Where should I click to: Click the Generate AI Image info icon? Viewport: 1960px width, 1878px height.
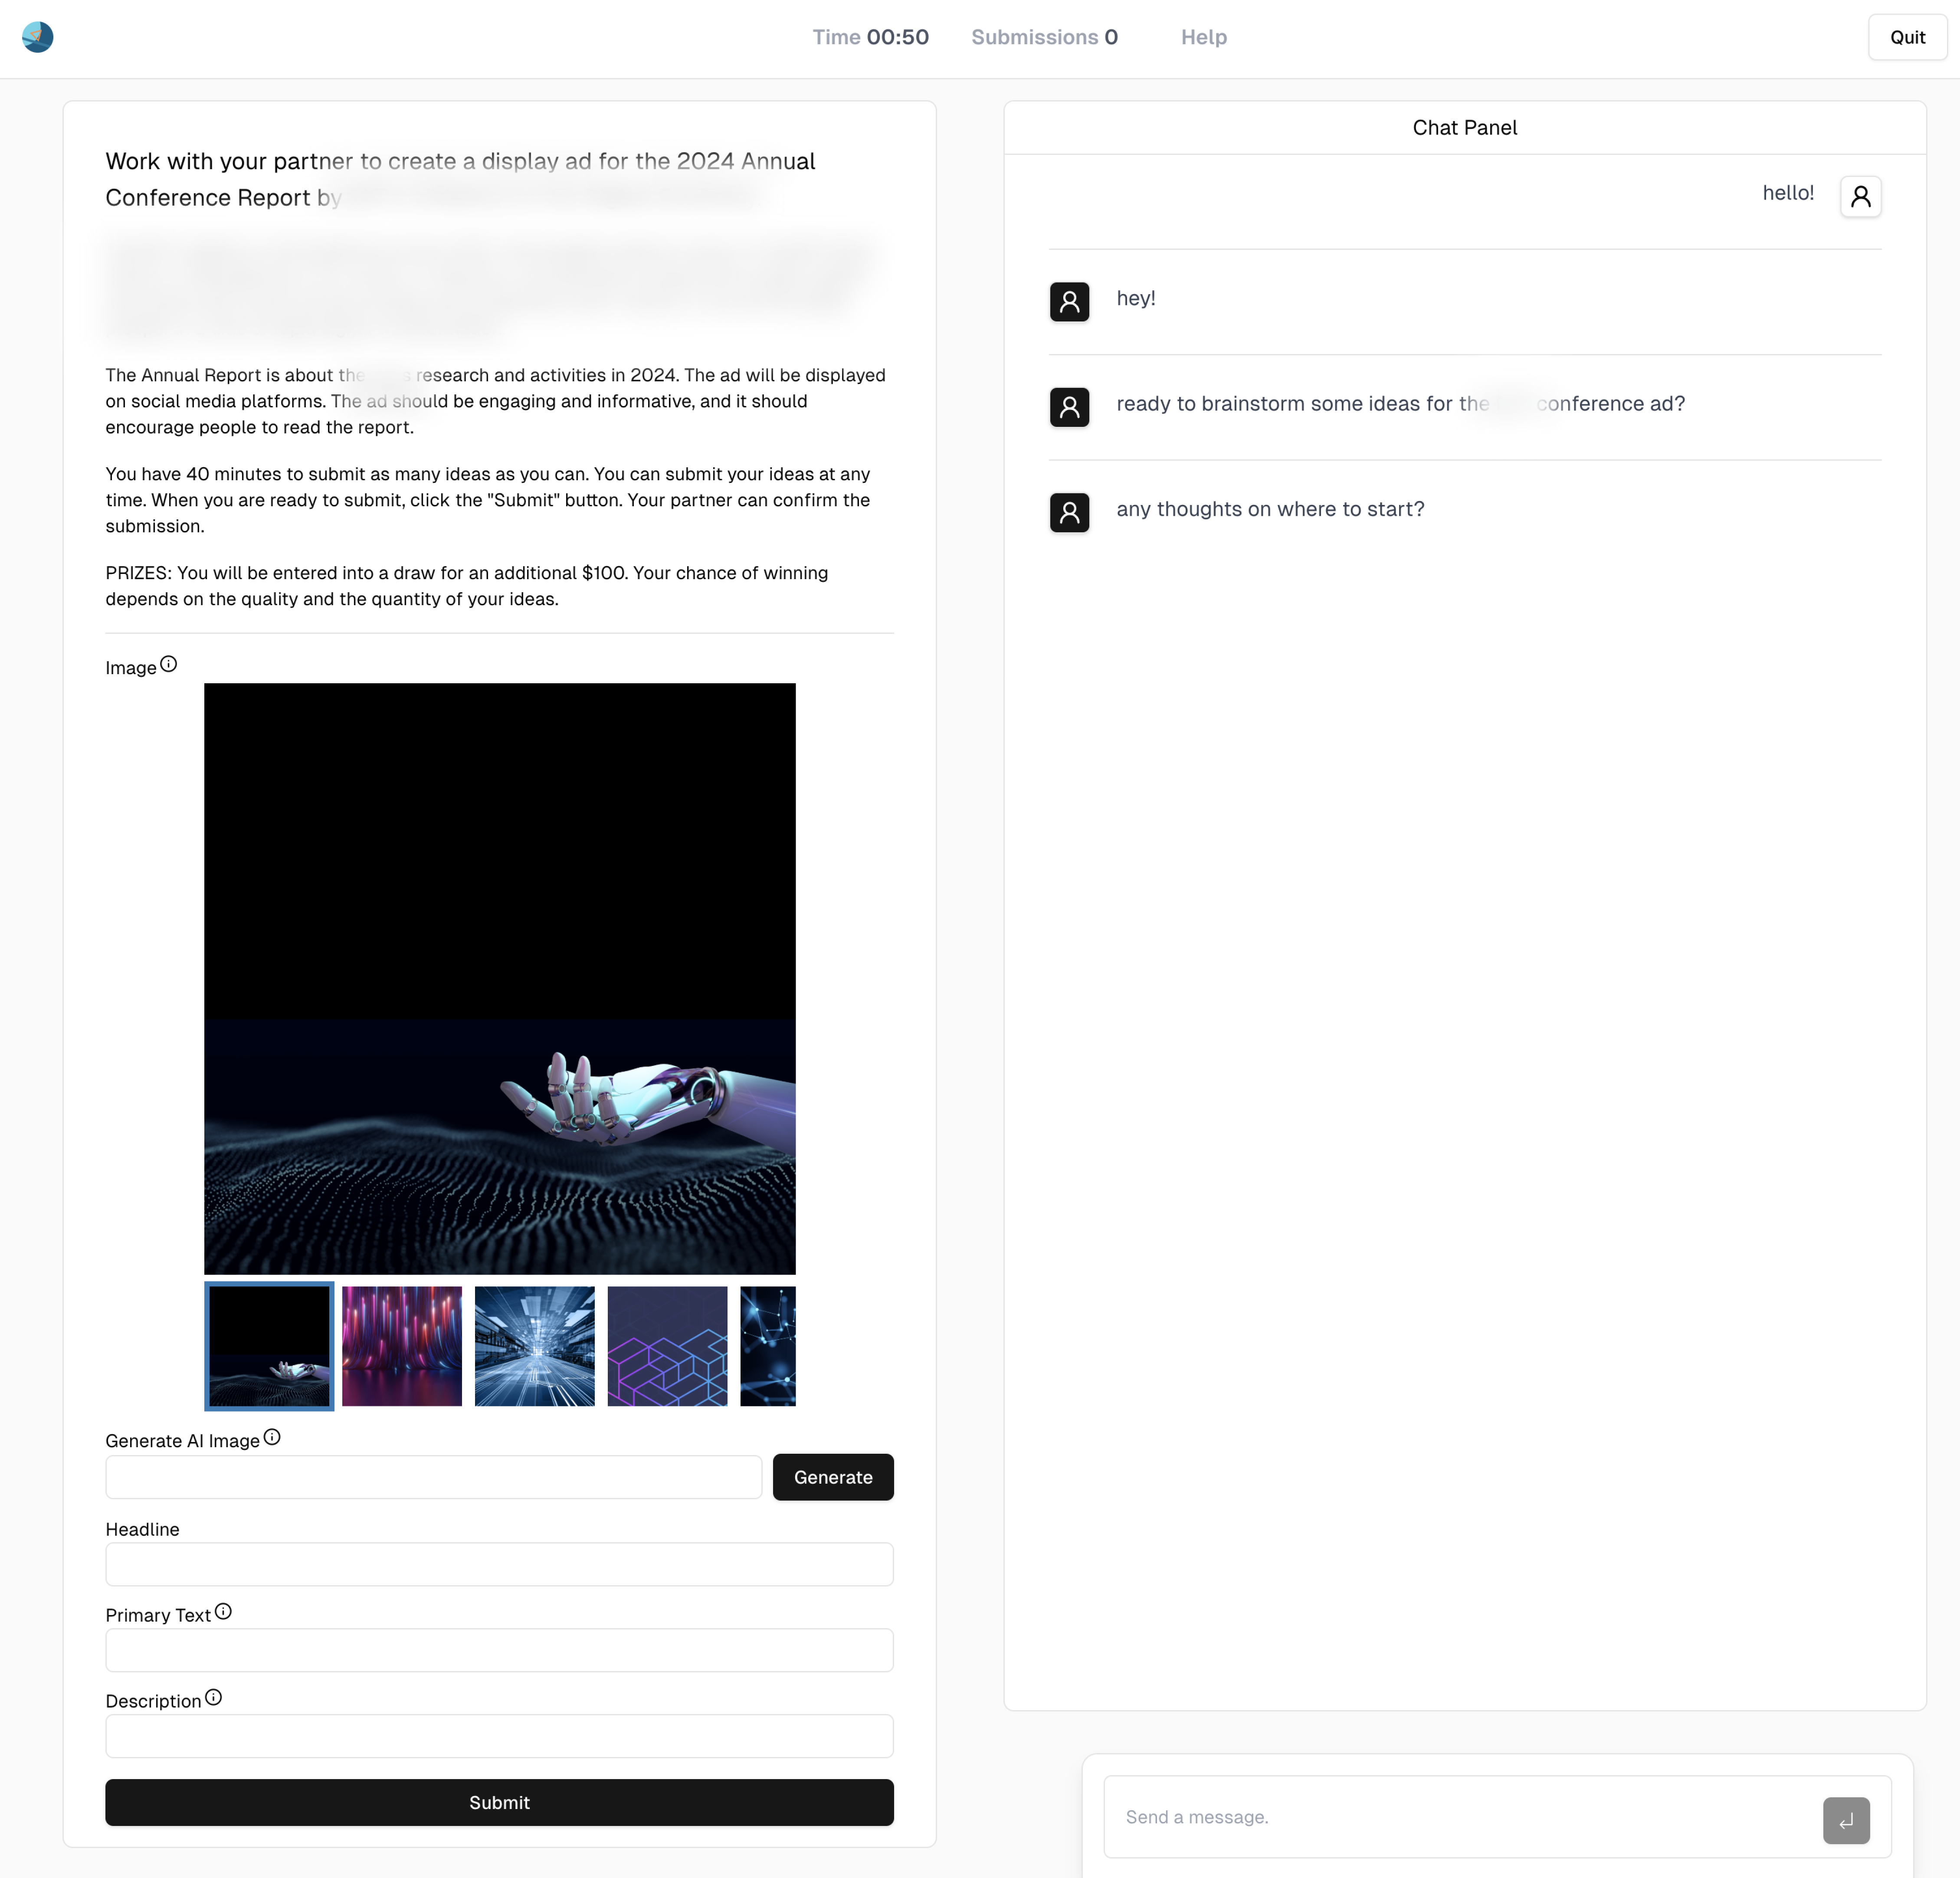pyautogui.click(x=272, y=1437)
